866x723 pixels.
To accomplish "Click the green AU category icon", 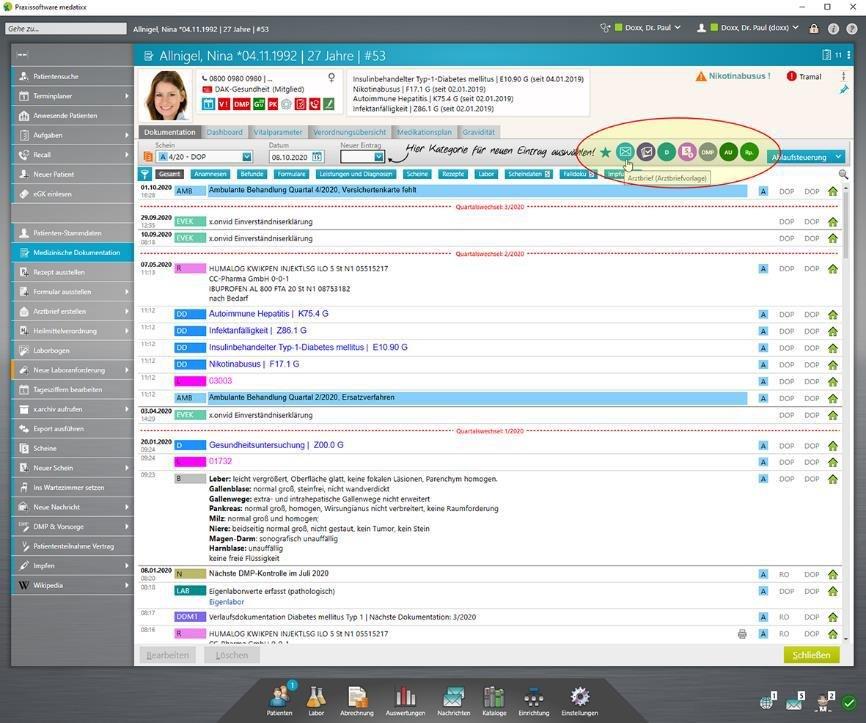I will (728, 152).
